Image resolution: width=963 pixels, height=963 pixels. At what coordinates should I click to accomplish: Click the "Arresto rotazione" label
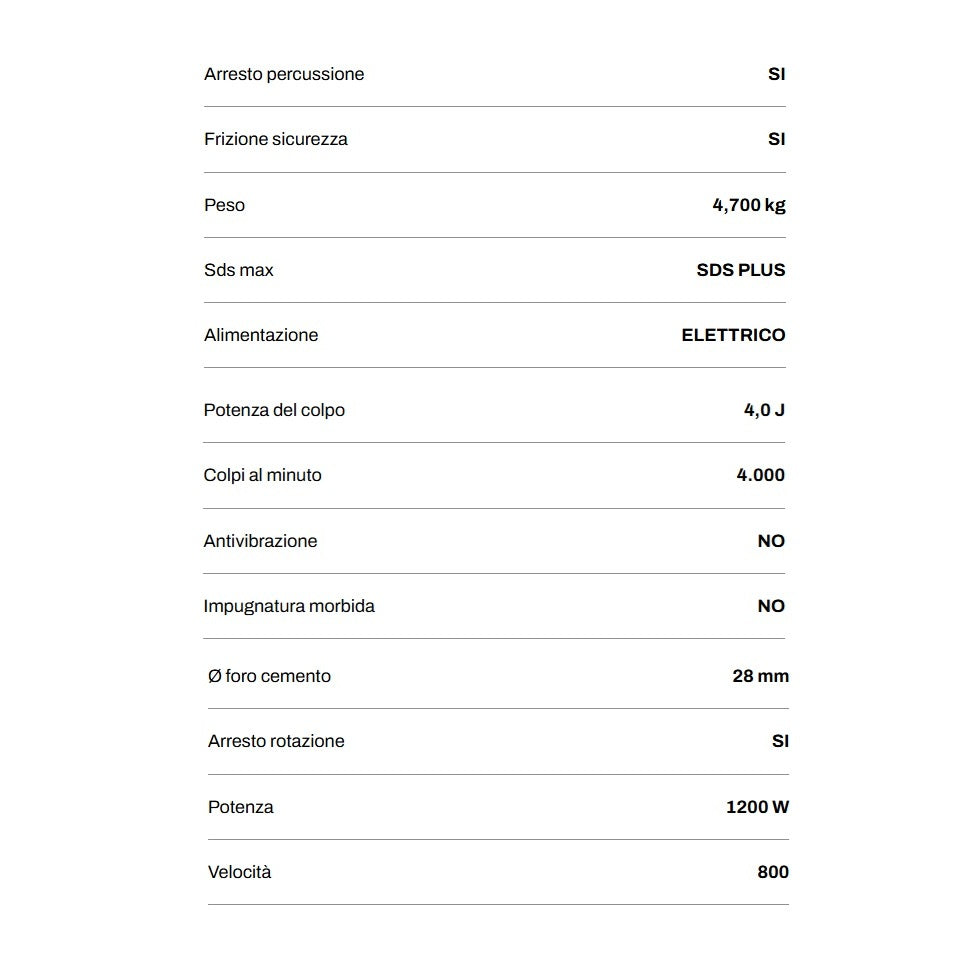point(276,741)
